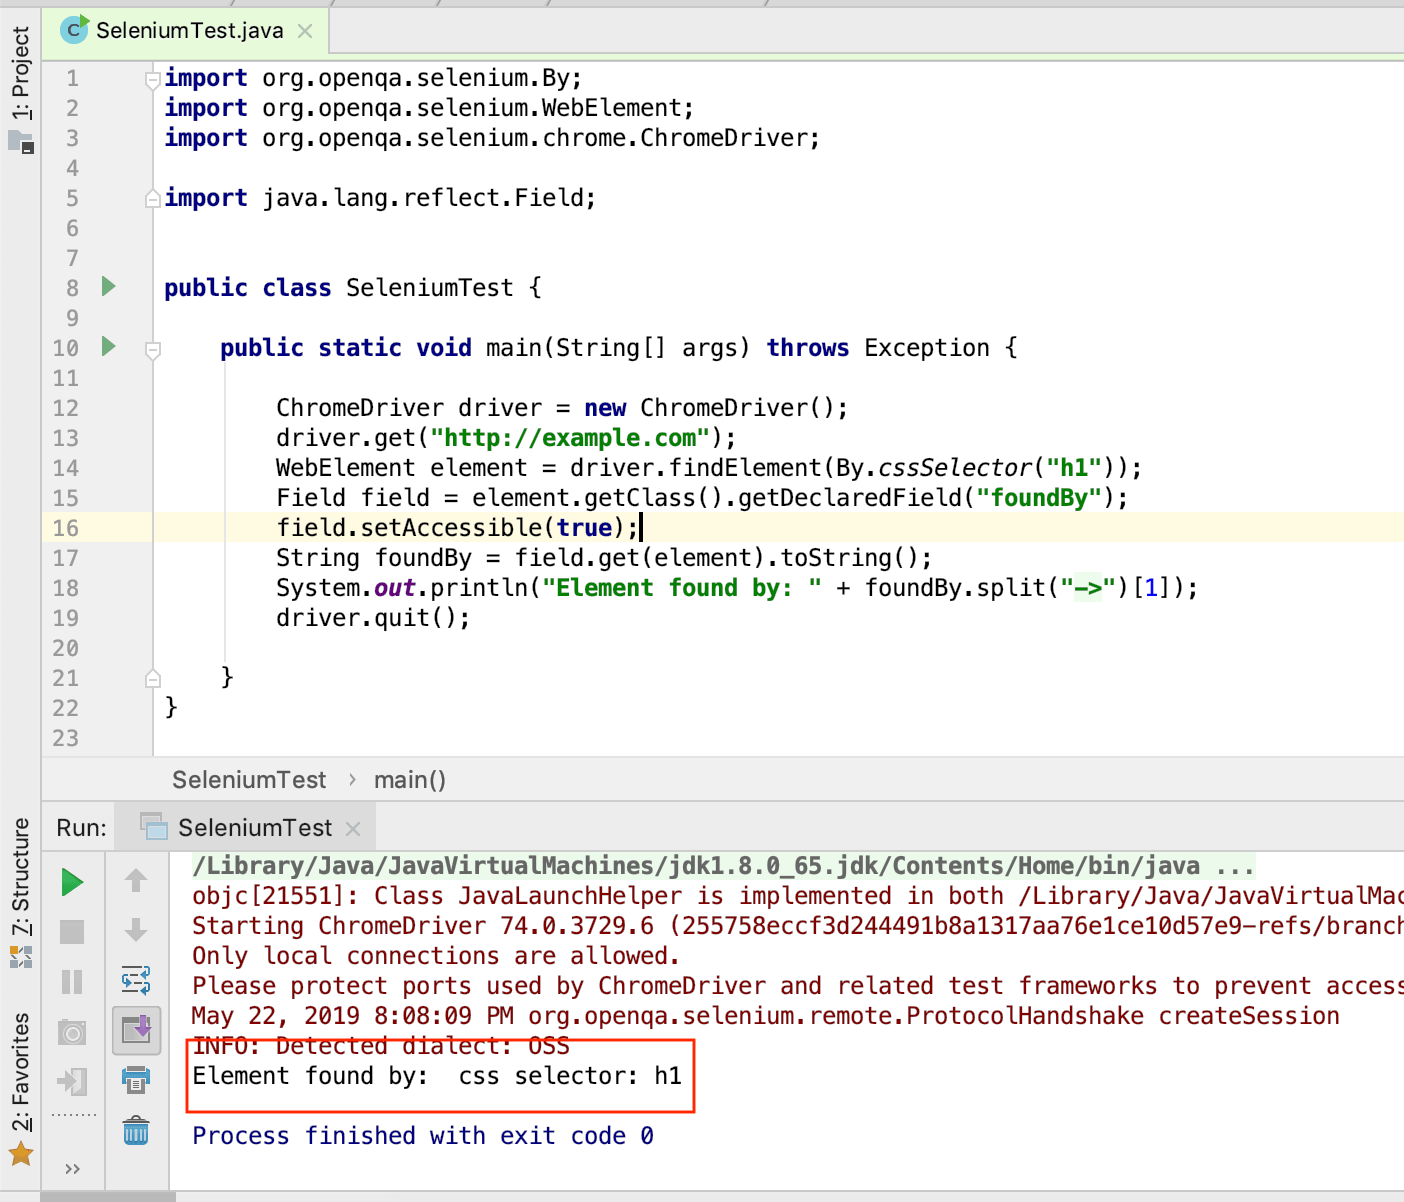The width and height of the screenshot is (1404, 1202).
Task: Toggle Pause Output in the run panel
Action: (72, 981)
